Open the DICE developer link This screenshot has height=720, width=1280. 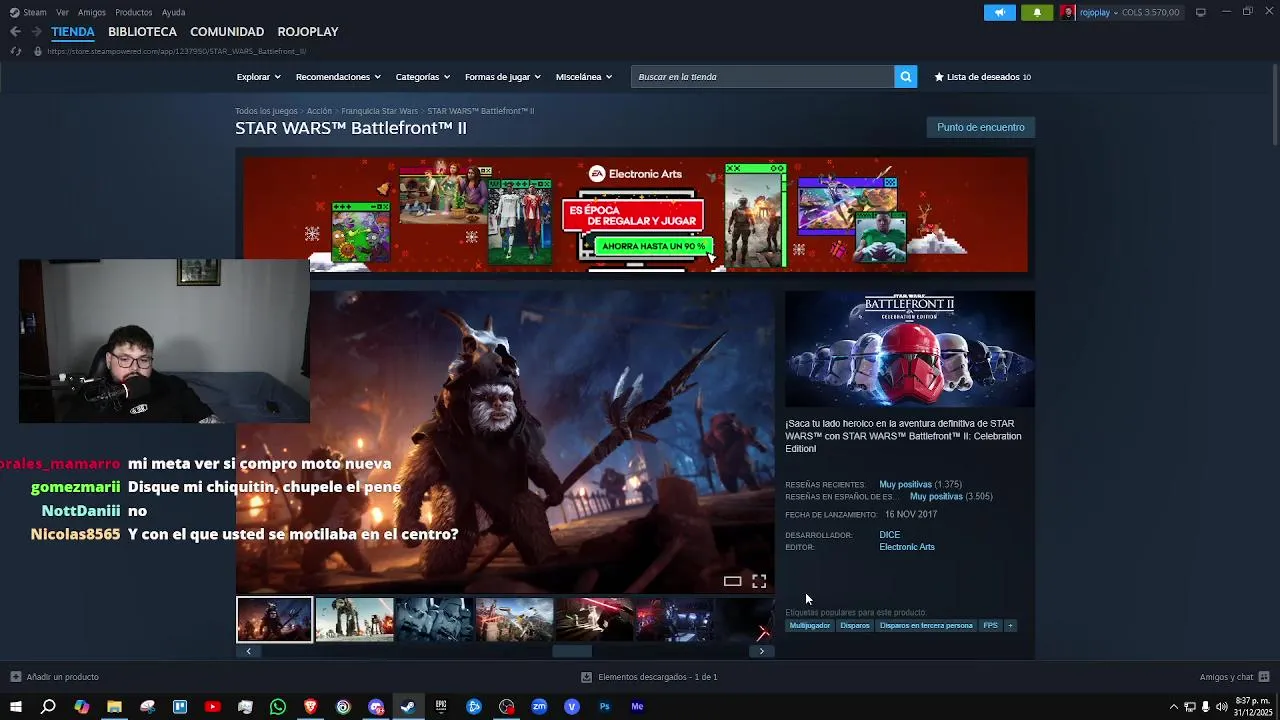[x=889, y=535]
